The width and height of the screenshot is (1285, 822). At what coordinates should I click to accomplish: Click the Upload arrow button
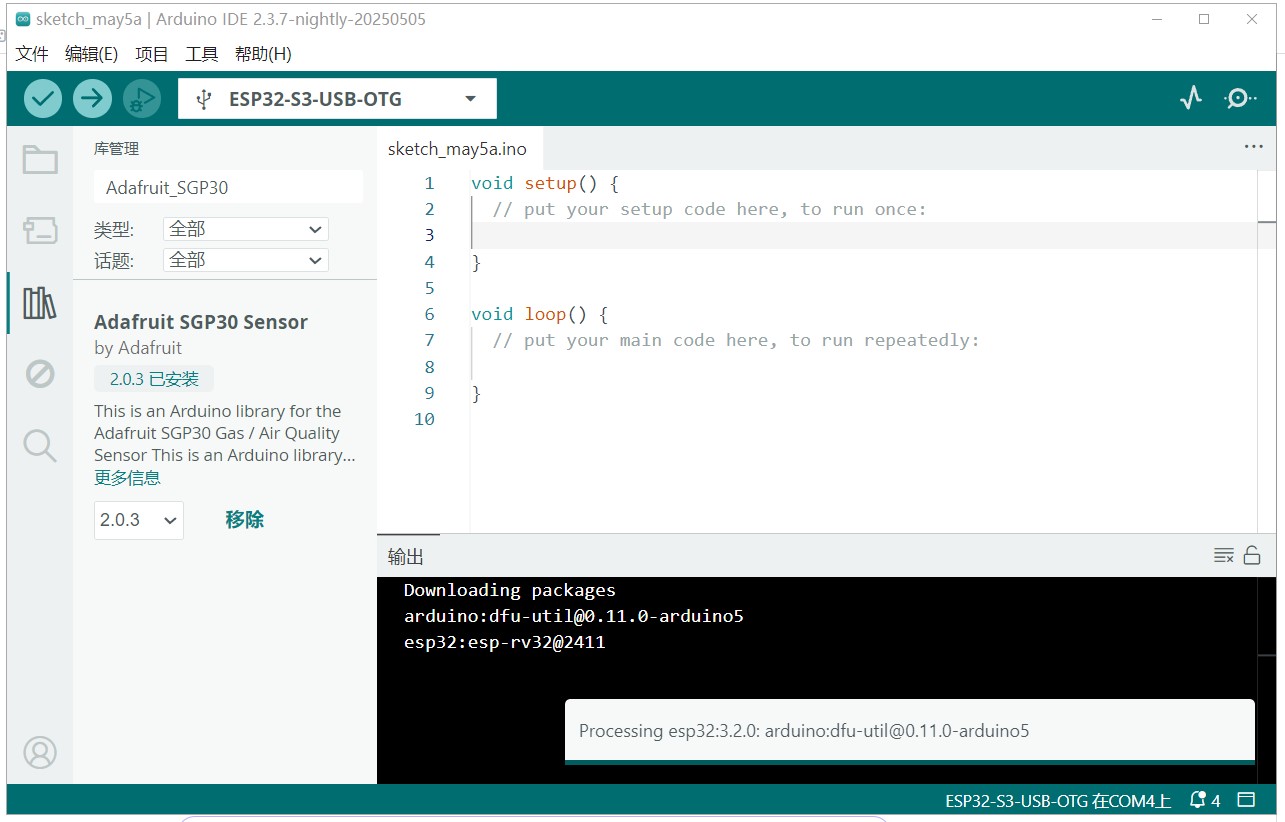pyautogui.click(x=93, y=98)
